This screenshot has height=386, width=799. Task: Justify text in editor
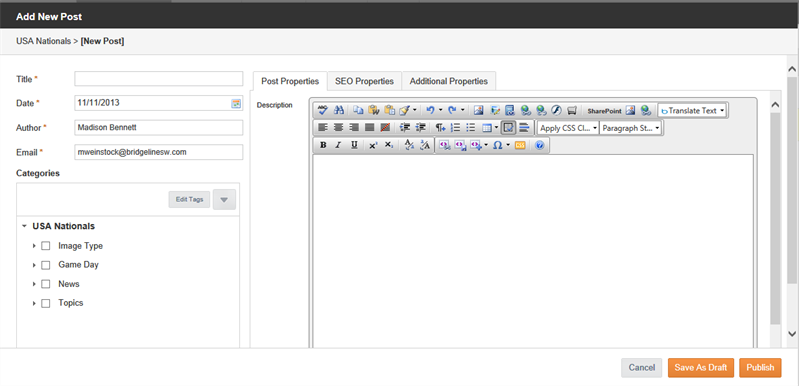[x=369, y=127]
